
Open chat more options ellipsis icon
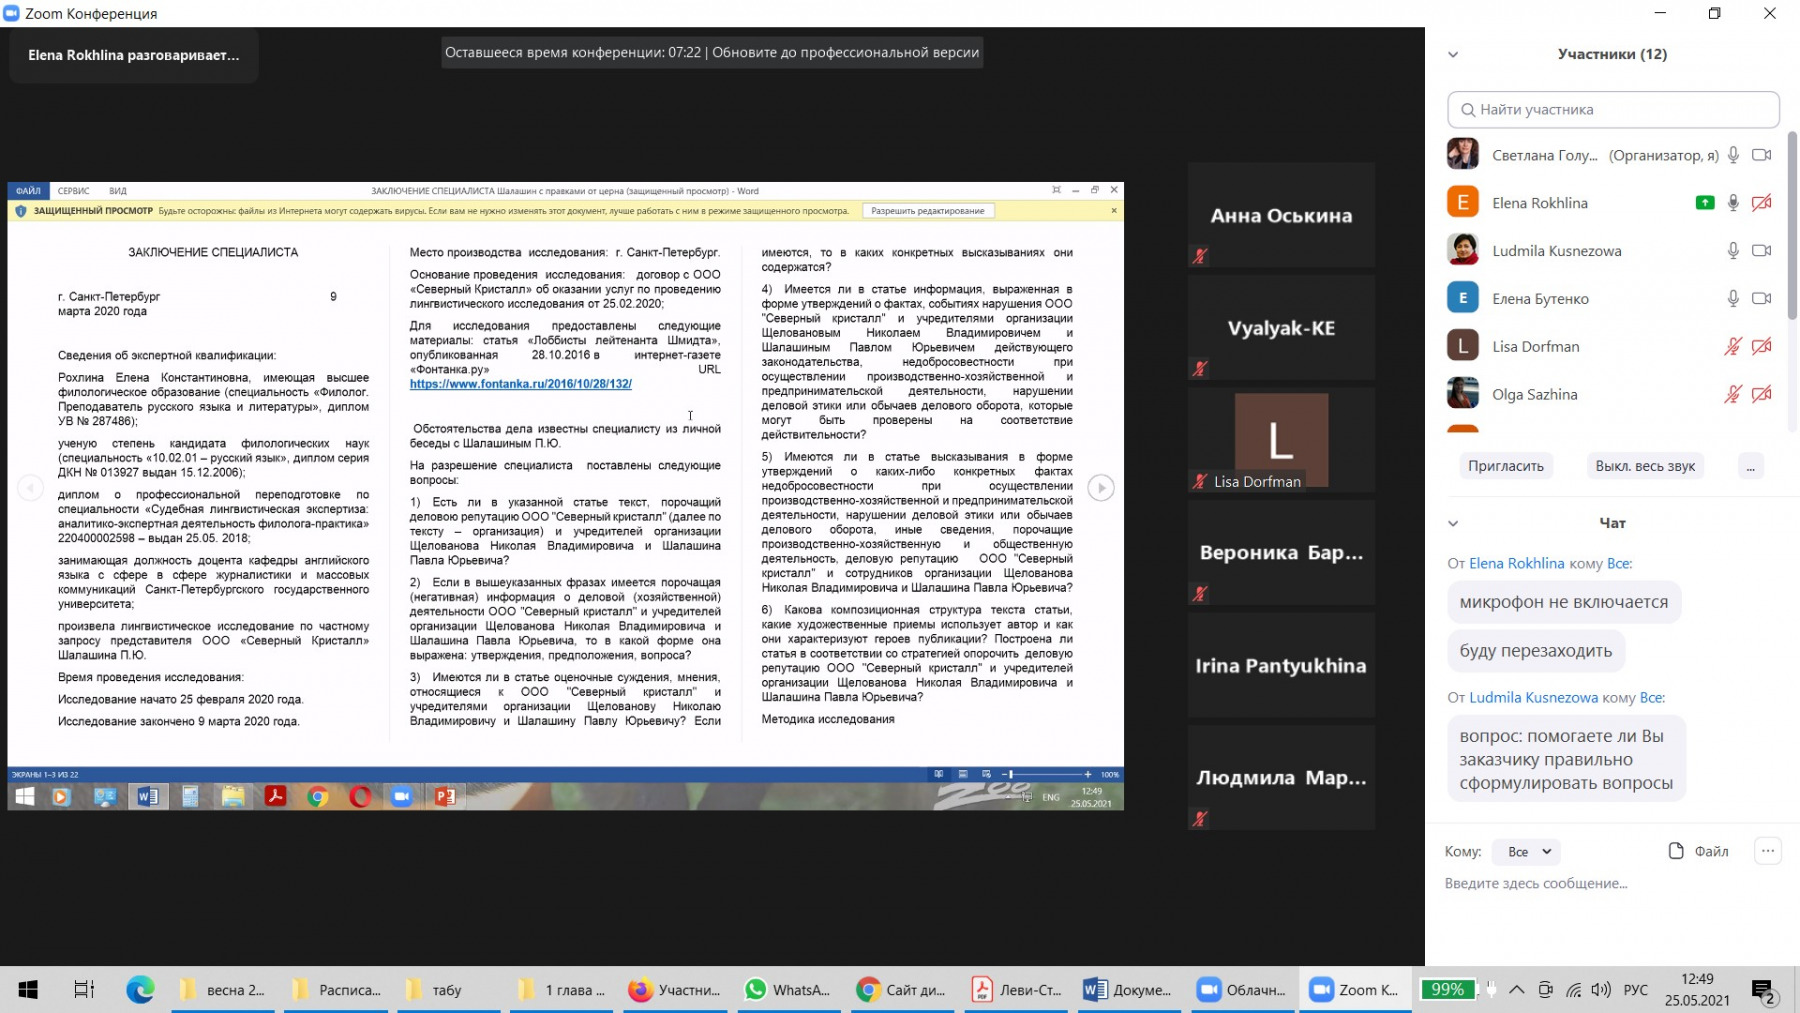point(1767,851)
